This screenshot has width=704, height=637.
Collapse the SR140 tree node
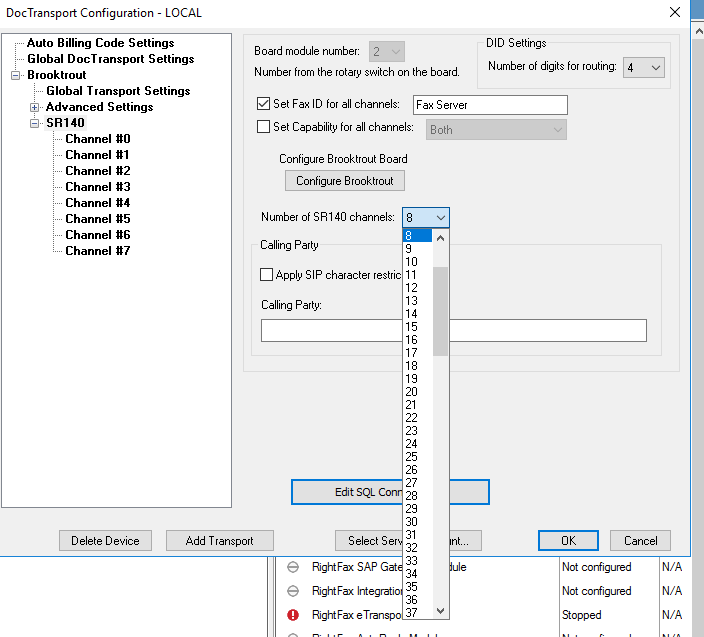[35, 123]
